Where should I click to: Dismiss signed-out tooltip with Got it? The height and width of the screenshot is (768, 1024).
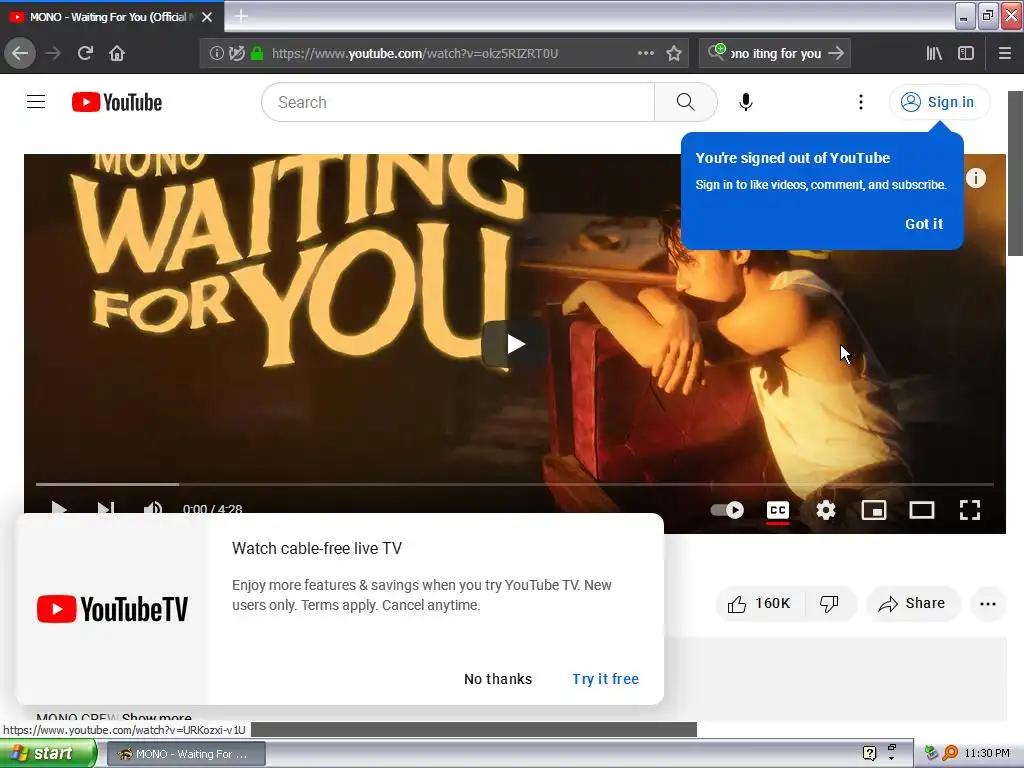tap(923, 224)
